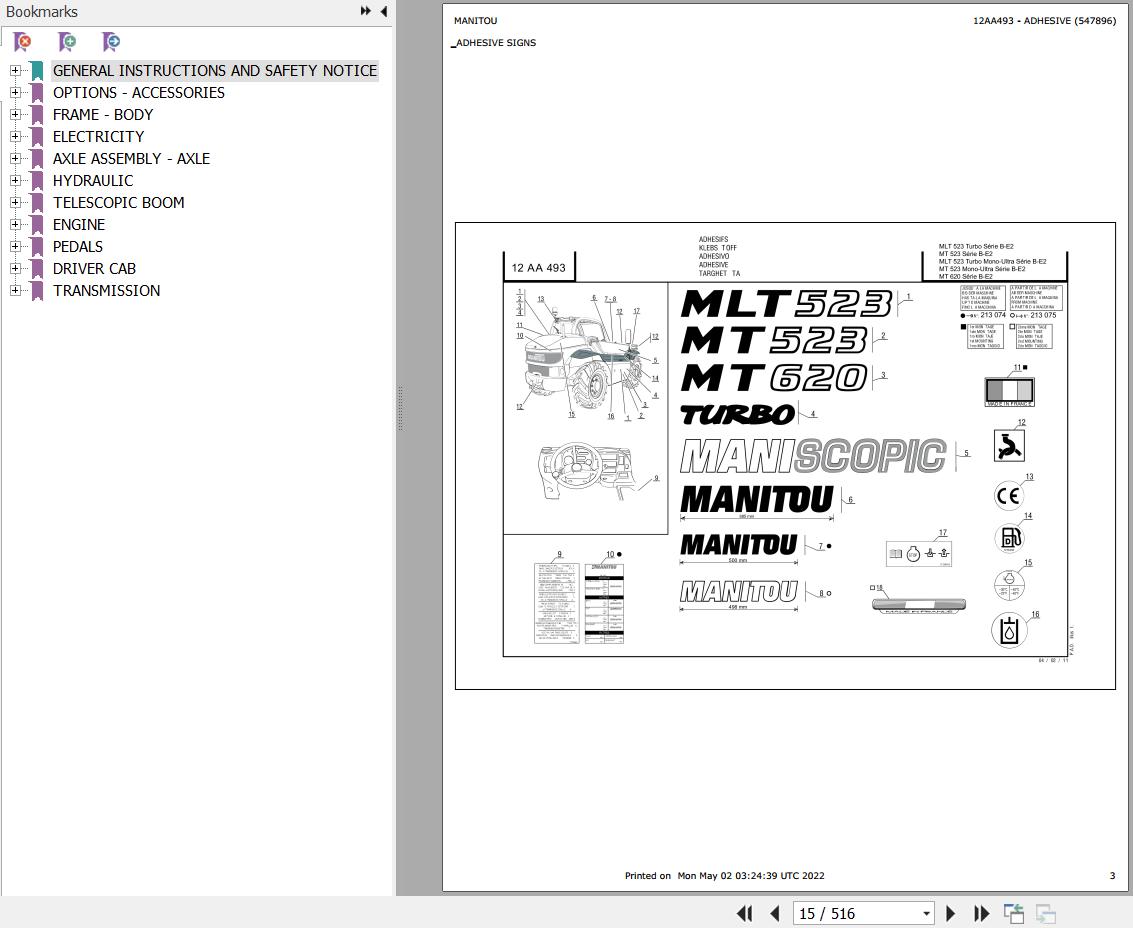Viewport: 1133px width, 928px height.
Task: Click the MANITOU header text on page
Action: click(475, 20)
